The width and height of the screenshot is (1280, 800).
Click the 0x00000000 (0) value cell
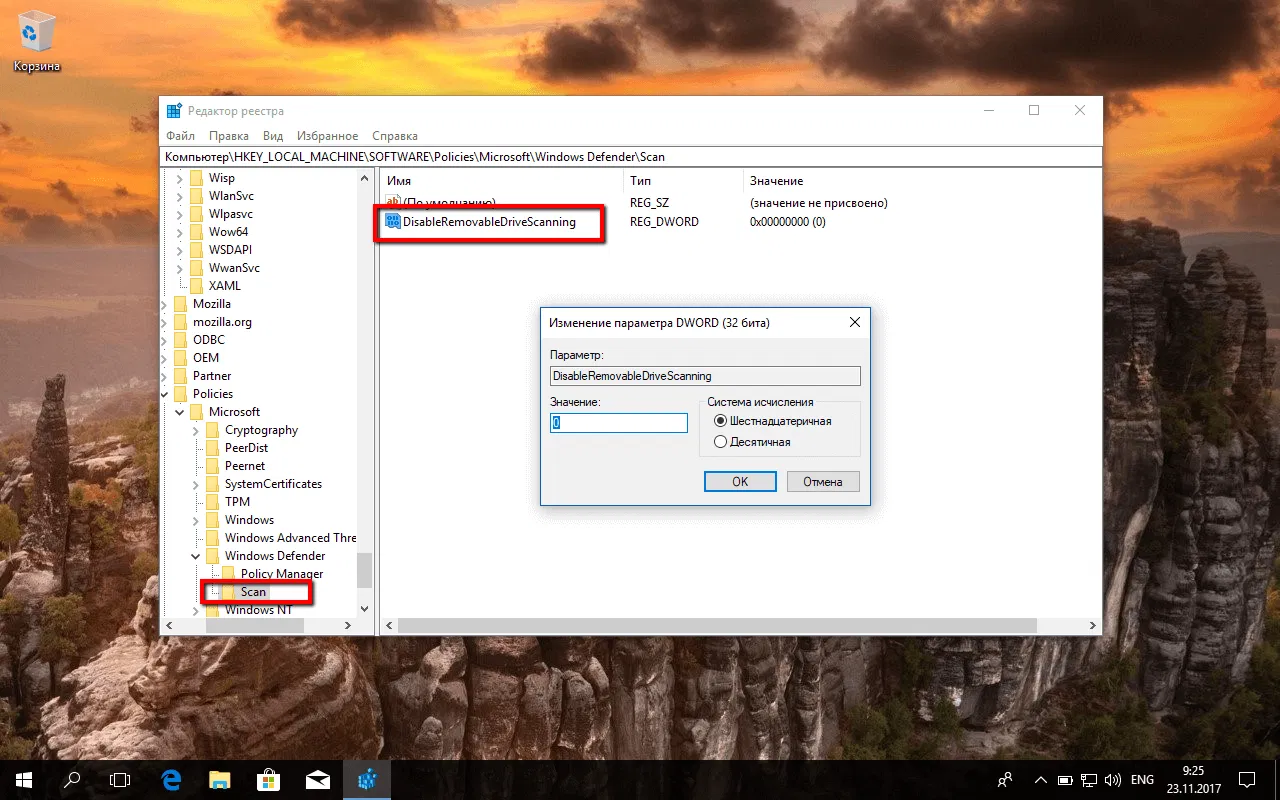[788, 222]
